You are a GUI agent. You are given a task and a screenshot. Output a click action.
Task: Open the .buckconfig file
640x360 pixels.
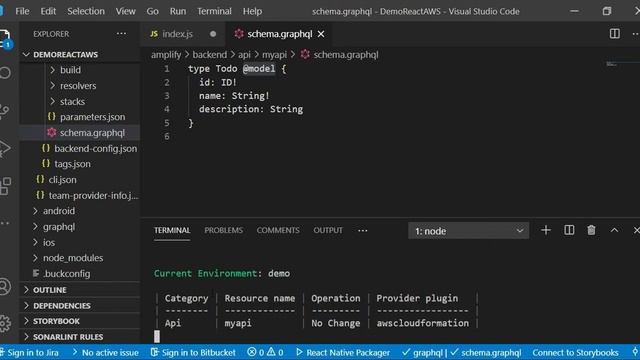[80, 274]
